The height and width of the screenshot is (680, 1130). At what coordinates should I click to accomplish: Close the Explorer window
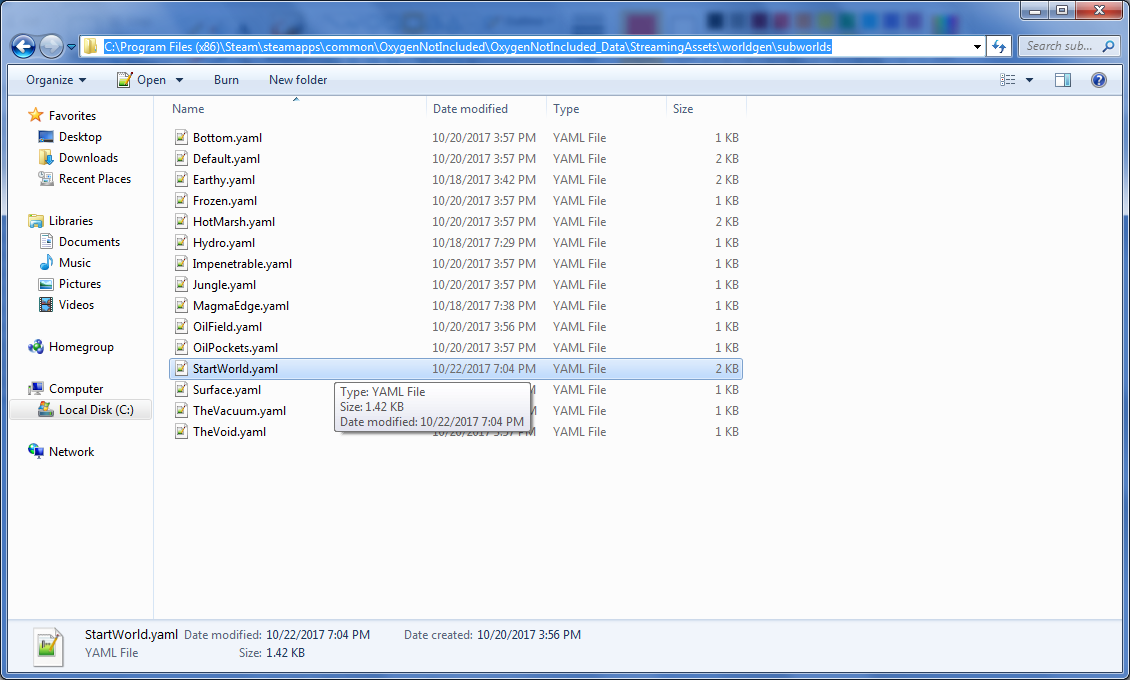1099,10
